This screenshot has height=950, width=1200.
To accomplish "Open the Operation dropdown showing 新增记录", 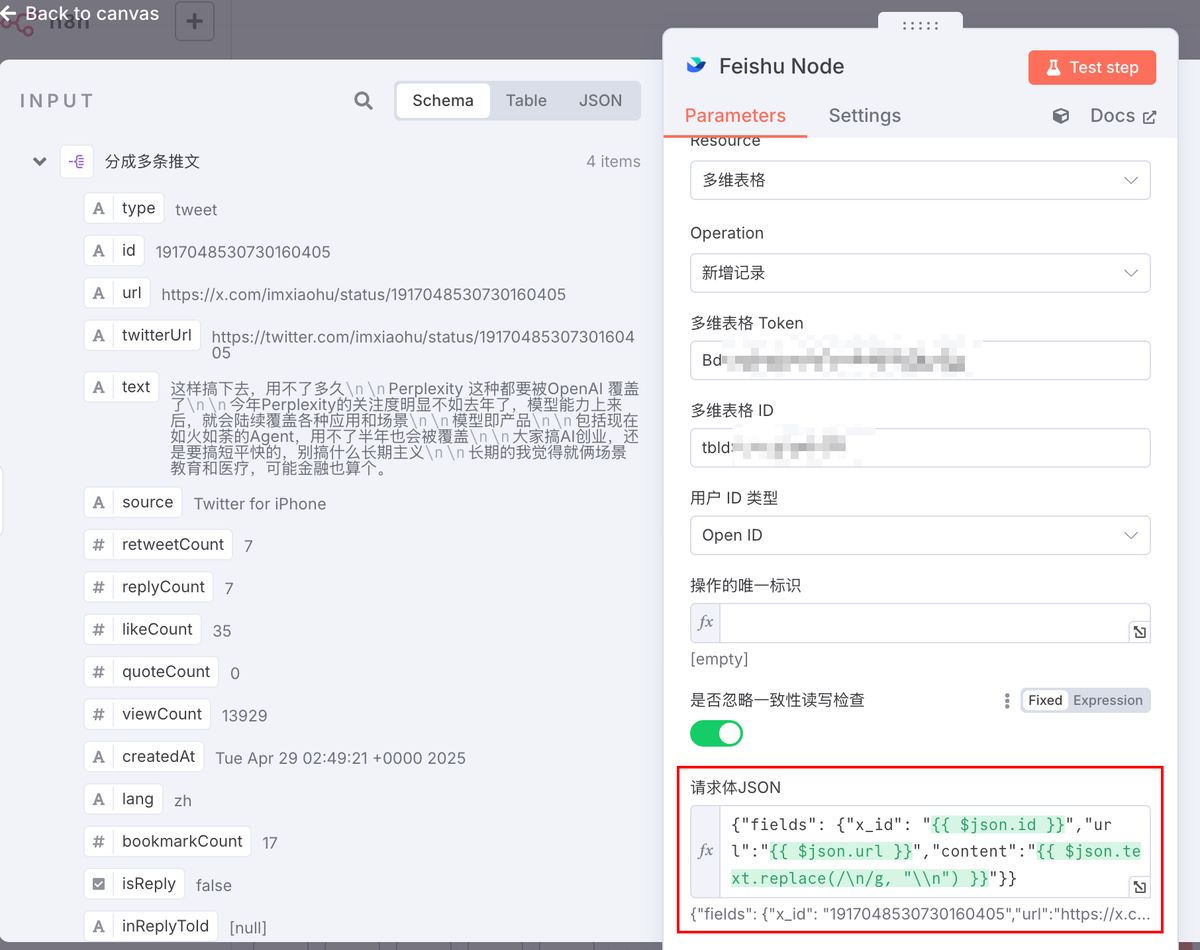I will click(919, 272).
